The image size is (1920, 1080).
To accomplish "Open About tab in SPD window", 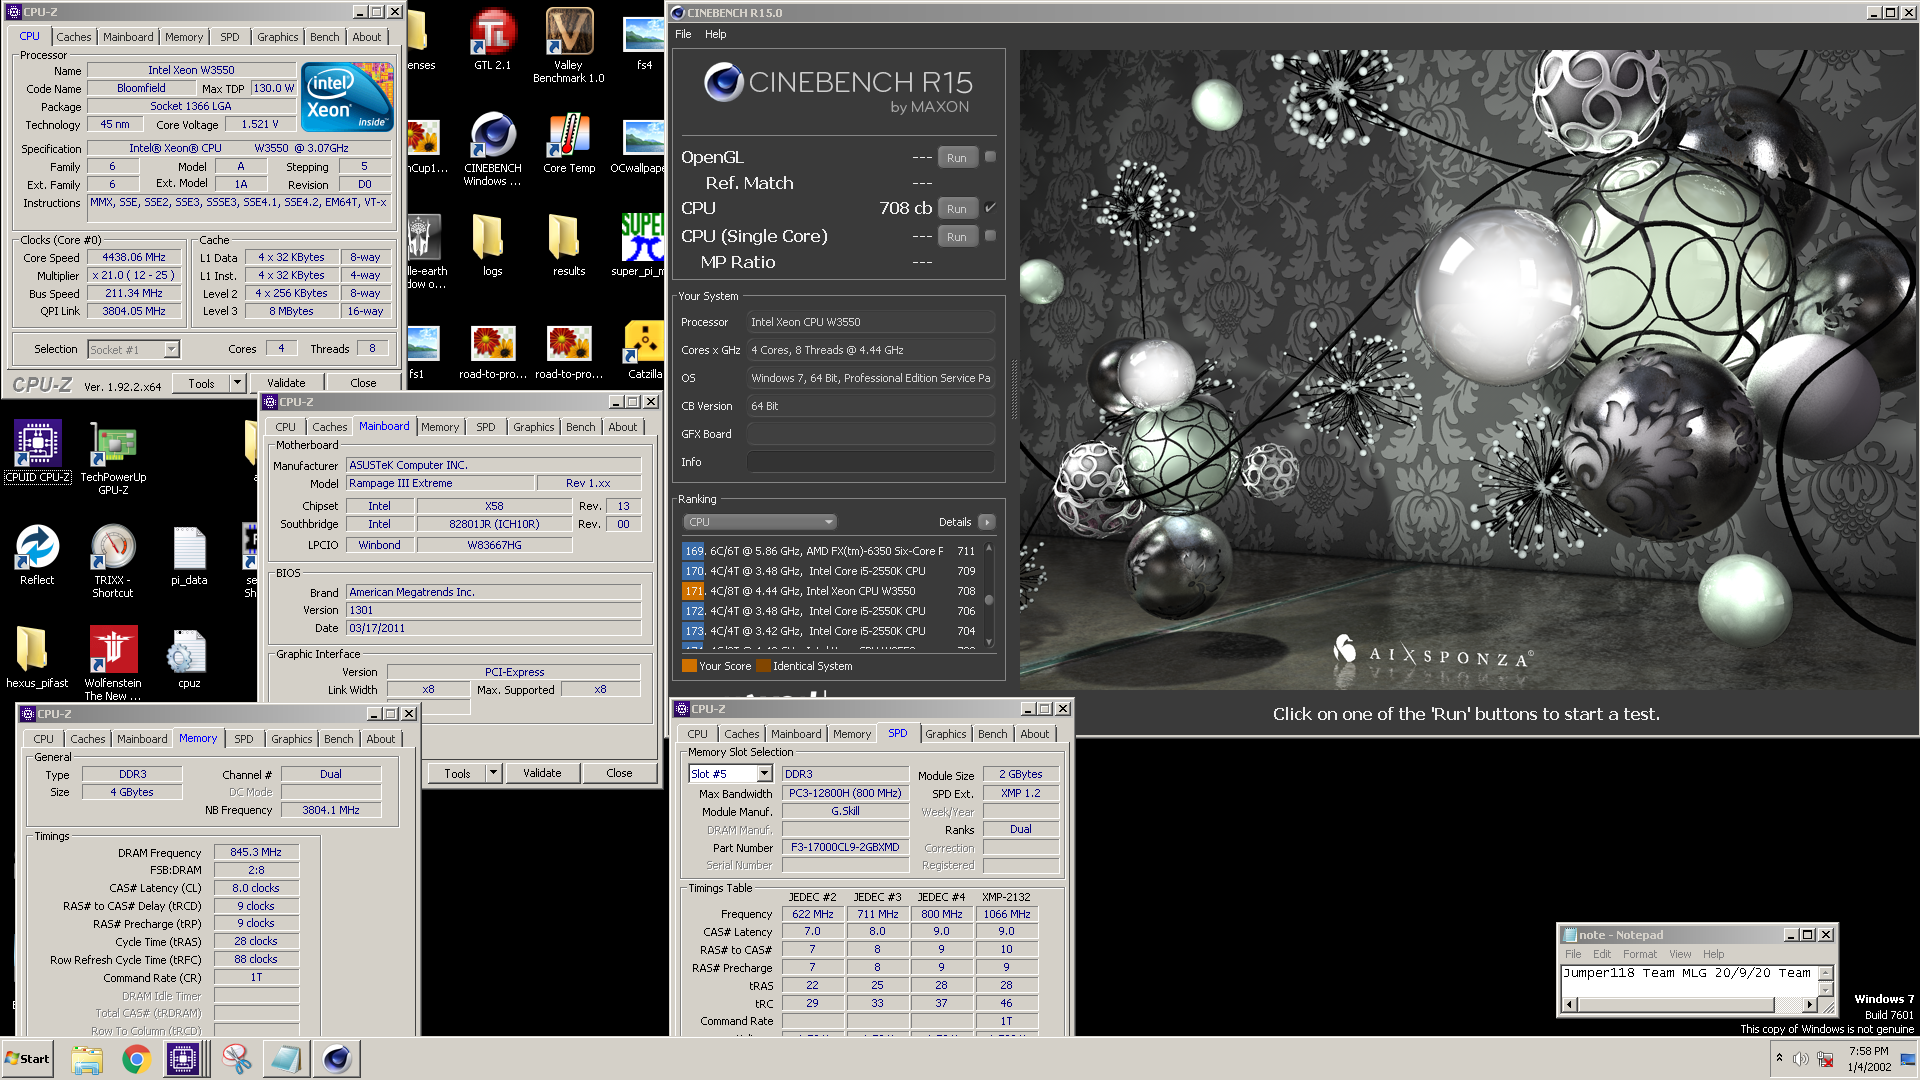I will click(x=1035, y=734).
